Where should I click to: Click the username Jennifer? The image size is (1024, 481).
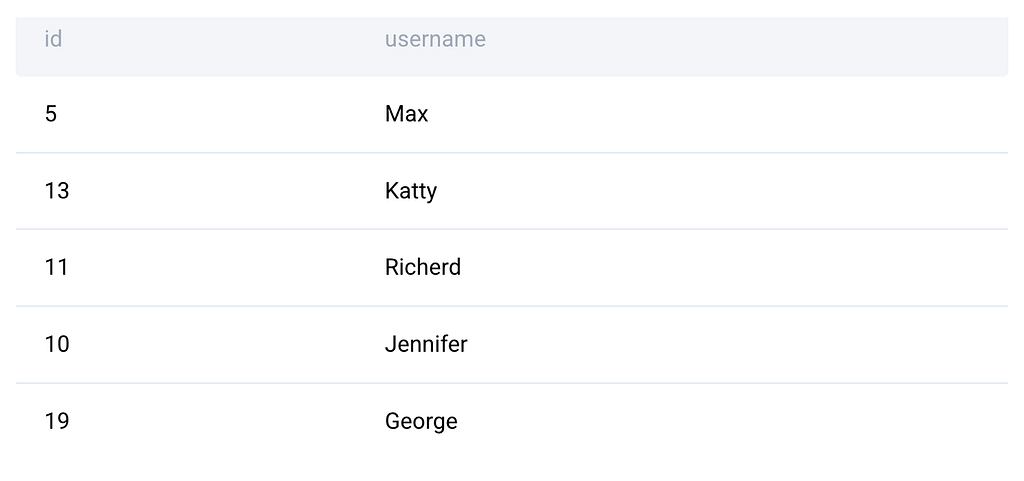click(x=426, y=344)
